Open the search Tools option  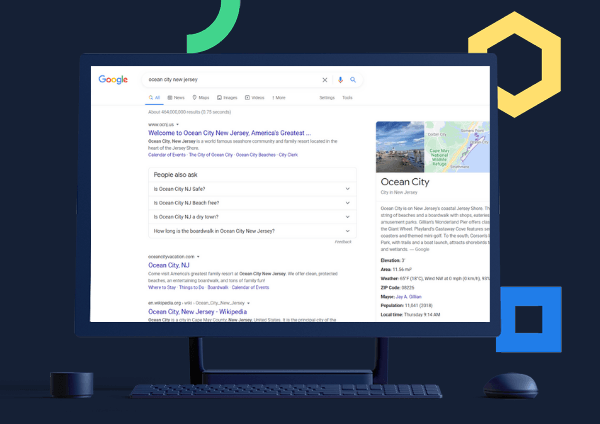pos(347,98)
